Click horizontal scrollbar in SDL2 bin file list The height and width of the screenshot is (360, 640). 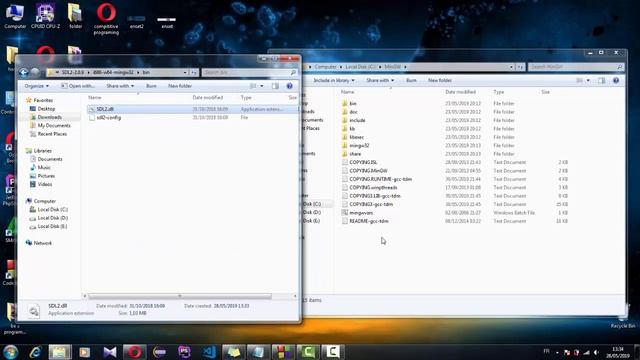(x=180, y=296)
